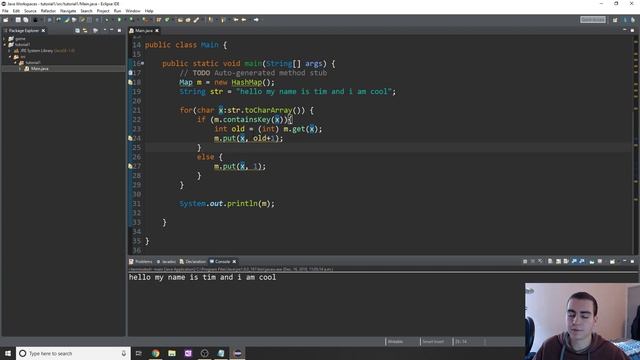Click Remove All Terminated Launches in Console

tap(540, 261)
